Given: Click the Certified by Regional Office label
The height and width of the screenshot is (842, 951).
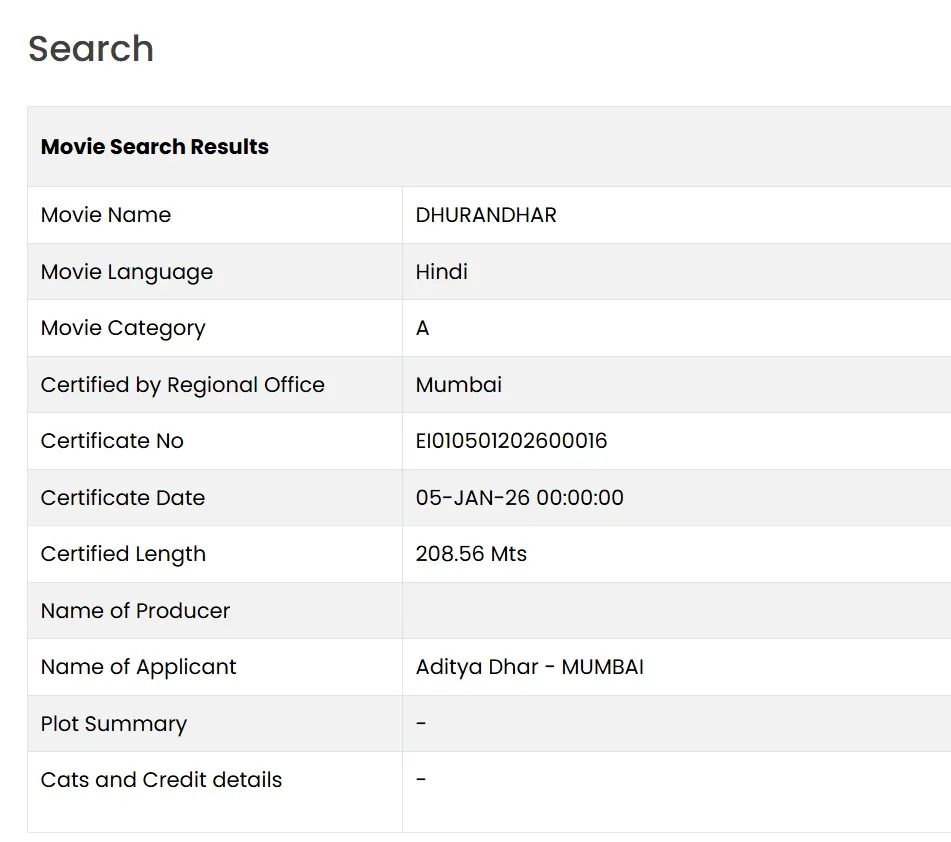Looking at the screenshot, I should point(183,385).
